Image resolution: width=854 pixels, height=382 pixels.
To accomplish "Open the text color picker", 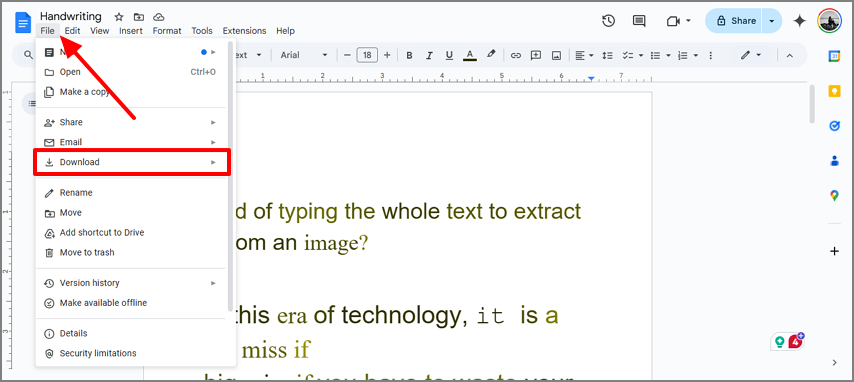I will click(x=469, y=55).
